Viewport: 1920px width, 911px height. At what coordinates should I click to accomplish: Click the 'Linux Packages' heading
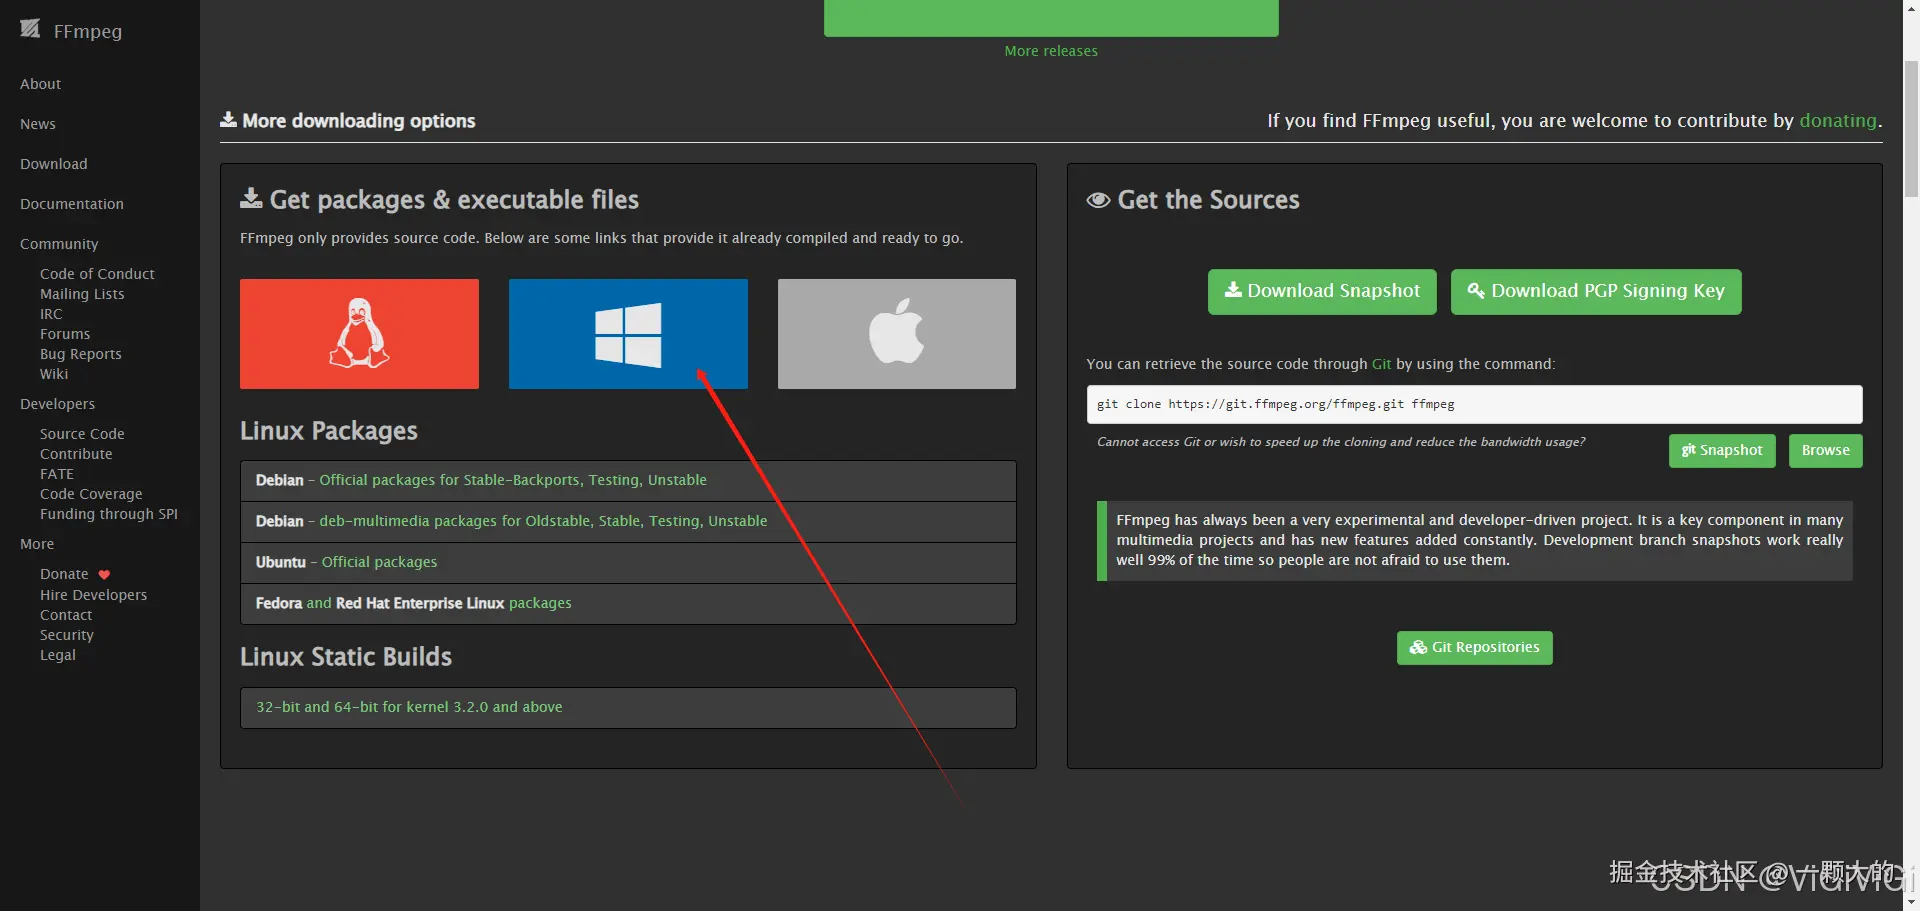pos(329,431)
